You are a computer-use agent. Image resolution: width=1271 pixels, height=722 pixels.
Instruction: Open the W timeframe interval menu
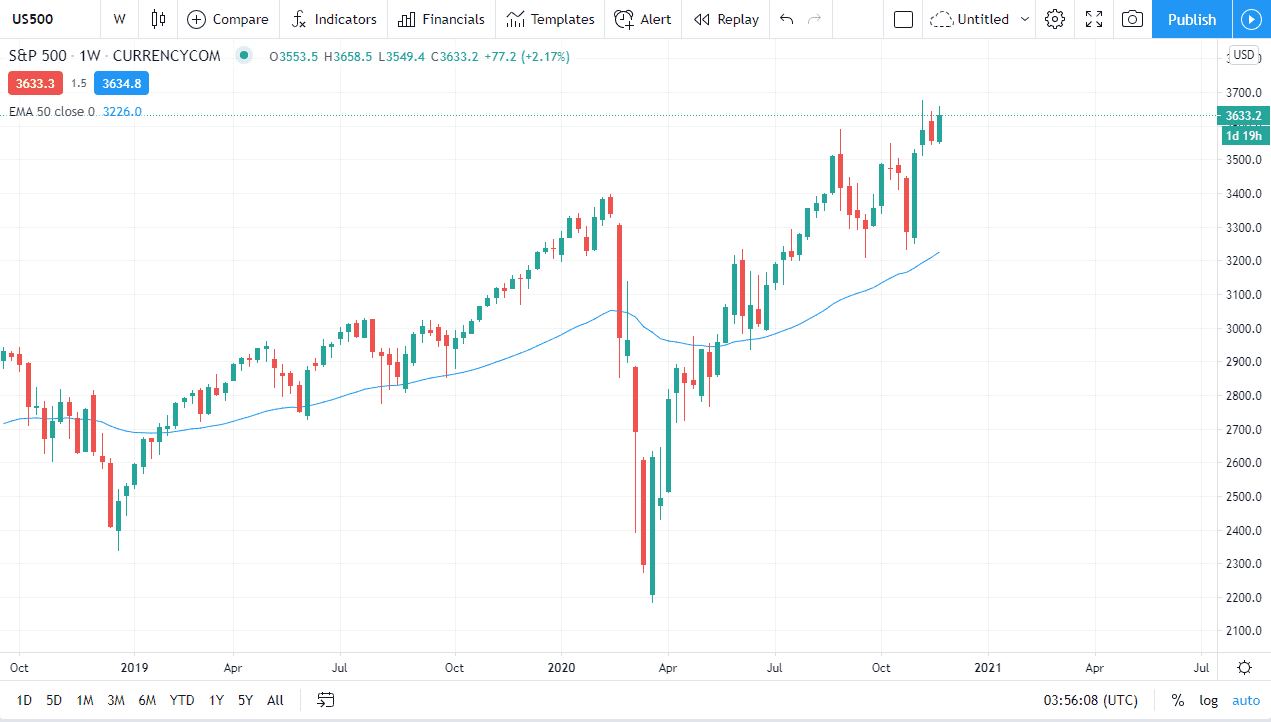[x=118, y=19]
